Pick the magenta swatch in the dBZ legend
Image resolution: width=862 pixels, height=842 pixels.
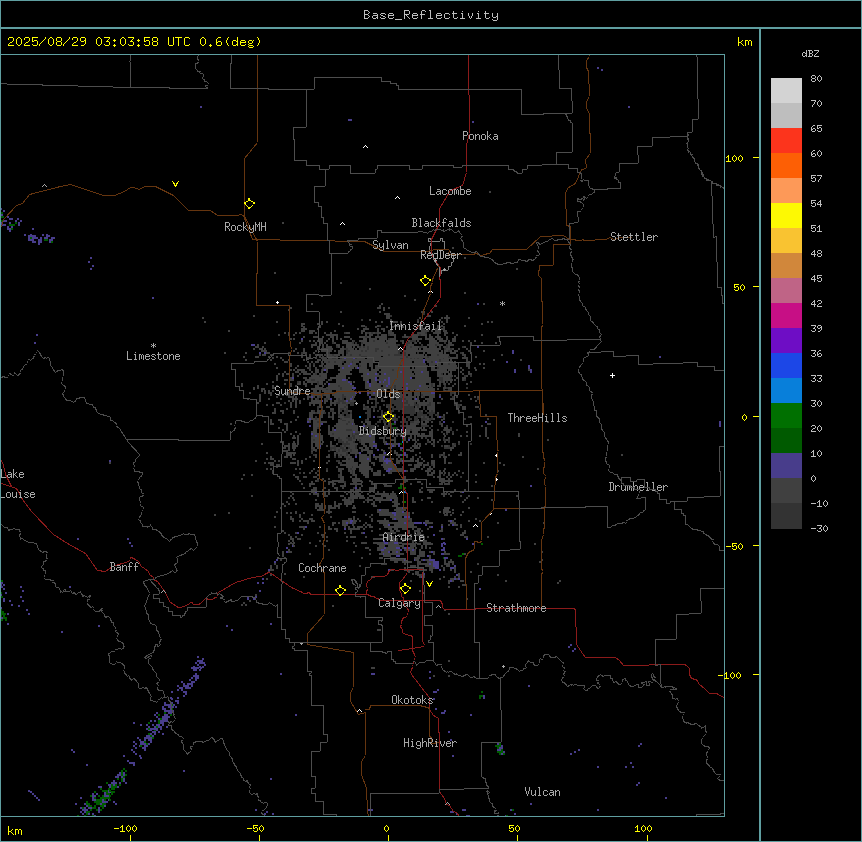[x=786, y=315]
